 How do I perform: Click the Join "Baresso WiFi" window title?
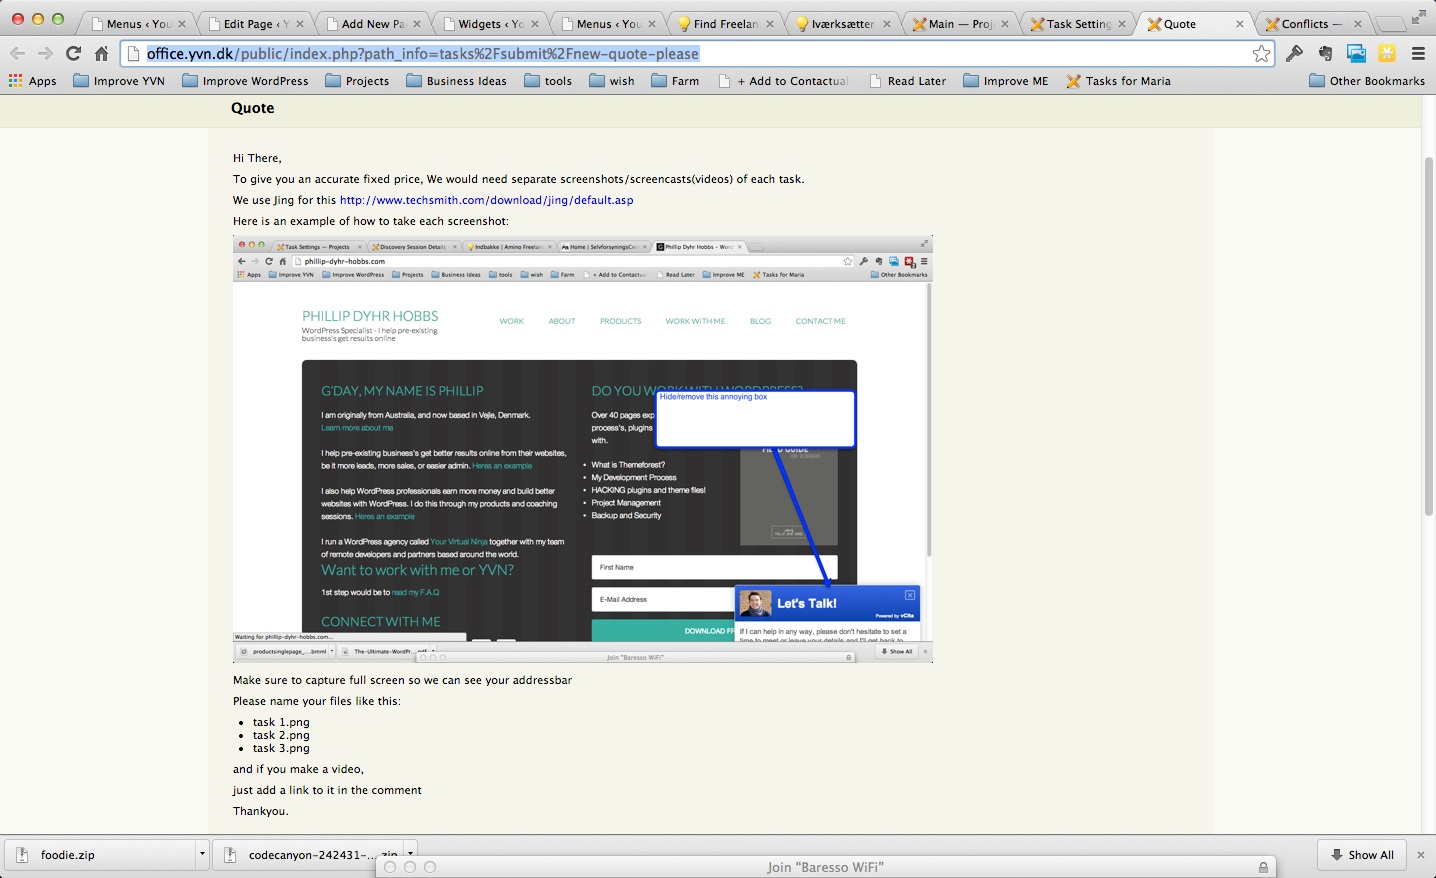pos(825,867)
